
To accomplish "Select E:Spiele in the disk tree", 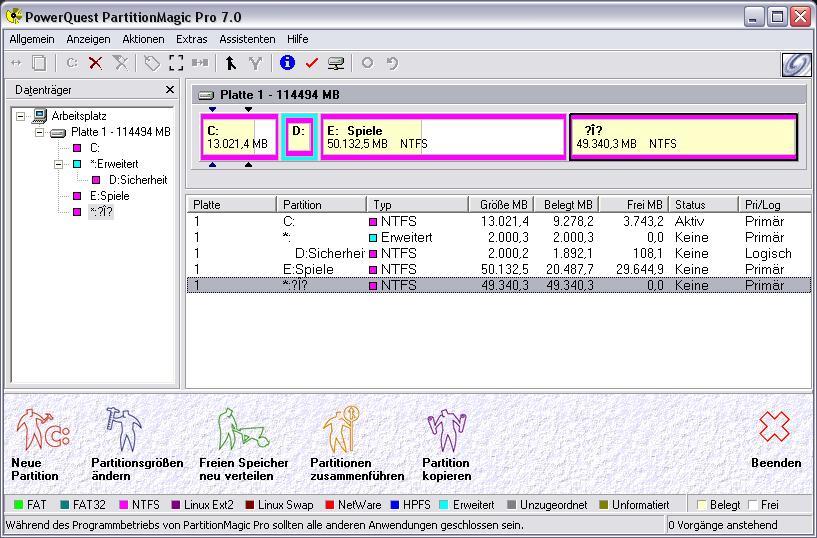I will tap(109, 196).
